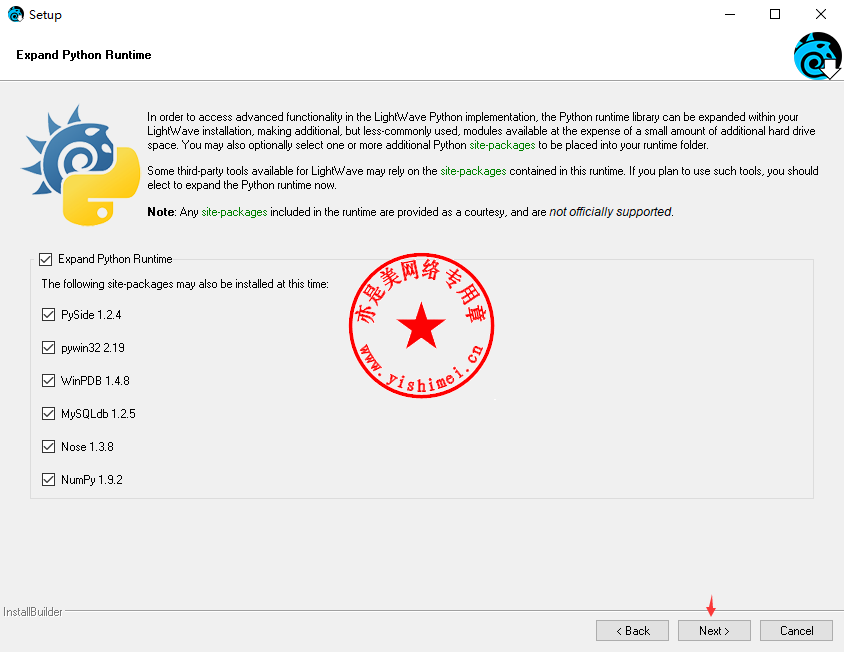Click the 'not officially supported' italic text
Viewport: 844px width, 652px height.
tap(610, 212)
